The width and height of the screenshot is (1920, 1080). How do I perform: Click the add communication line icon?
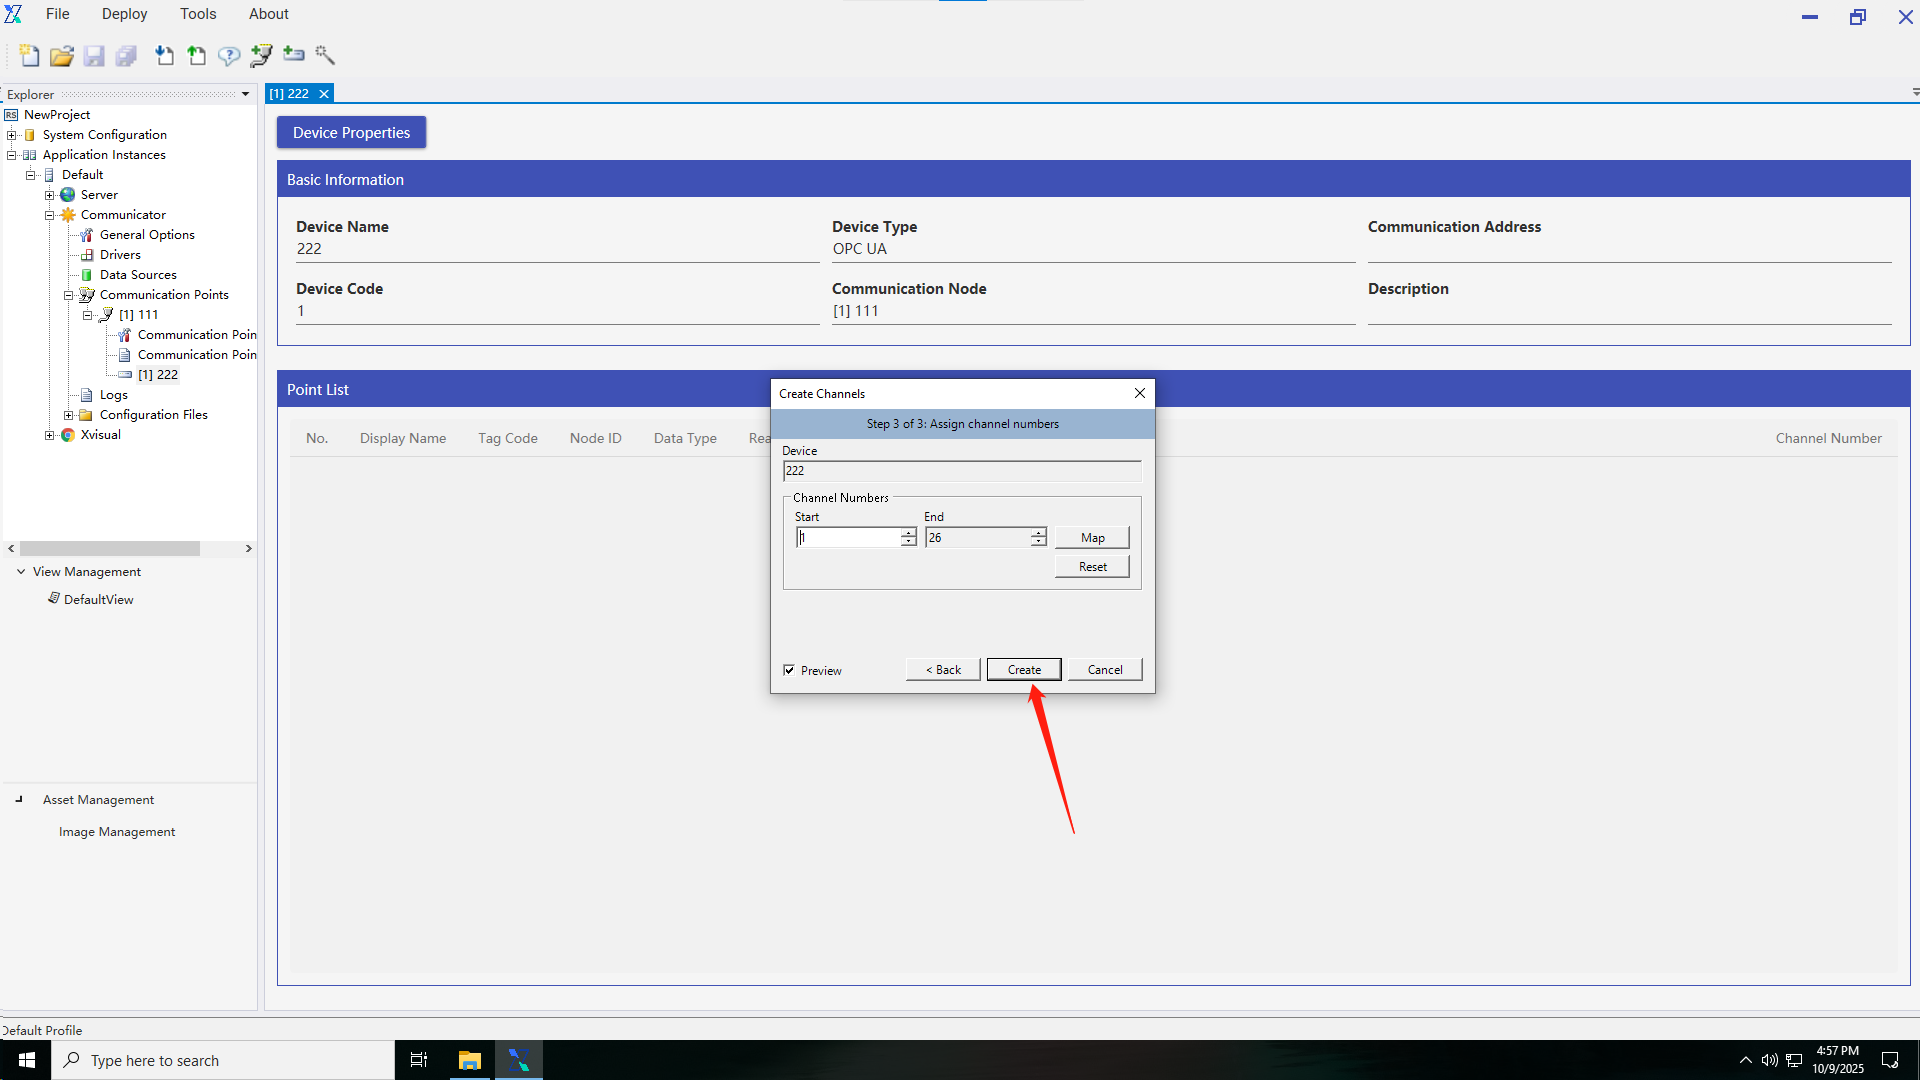point(261,56)
